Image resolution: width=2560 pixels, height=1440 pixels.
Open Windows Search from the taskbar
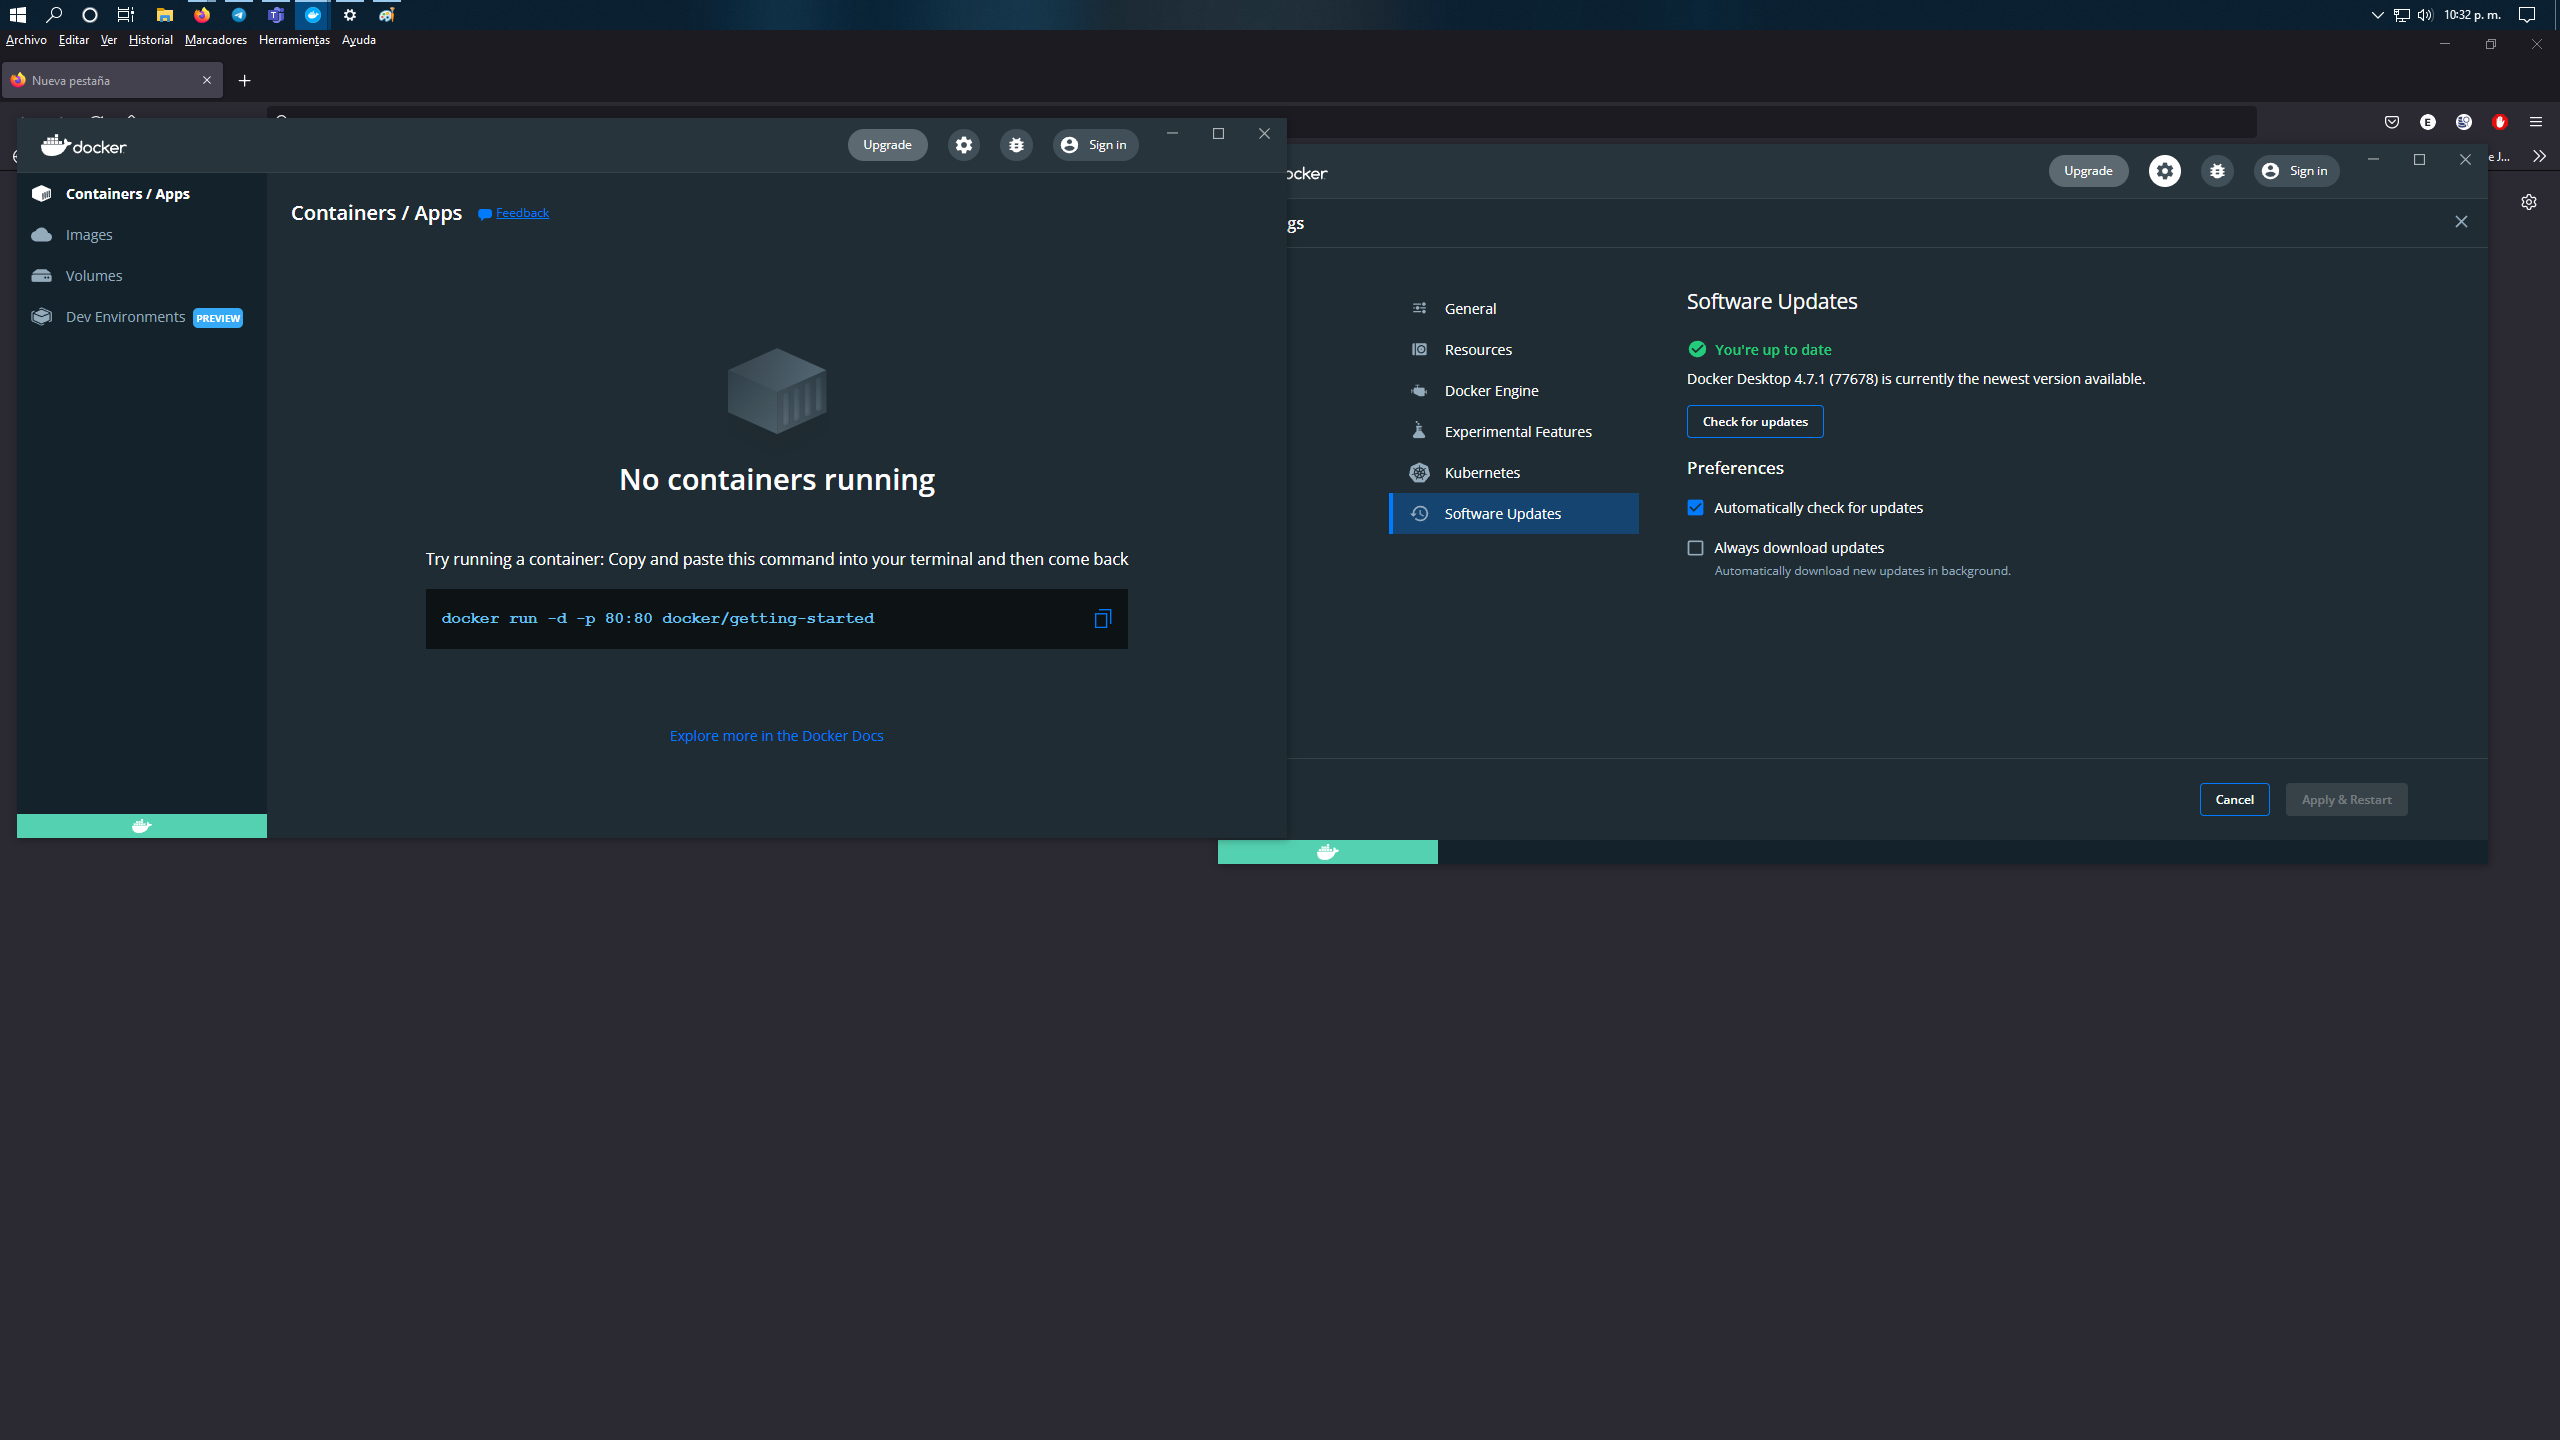(54, 15)
